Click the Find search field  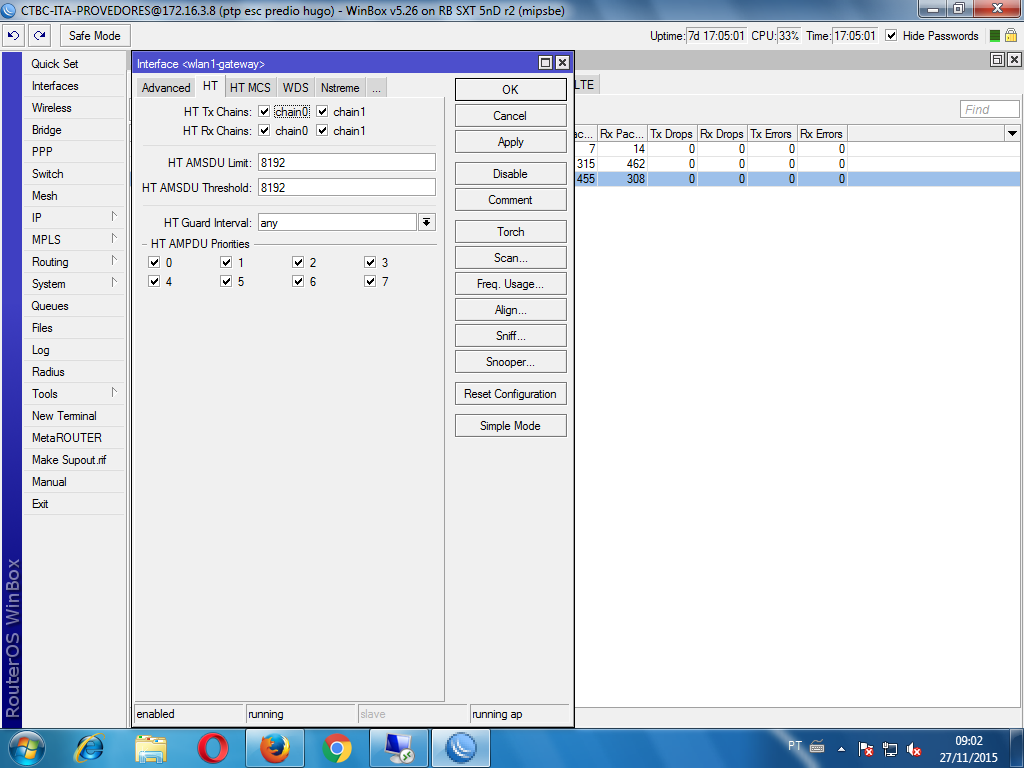[x=989, y=109]
